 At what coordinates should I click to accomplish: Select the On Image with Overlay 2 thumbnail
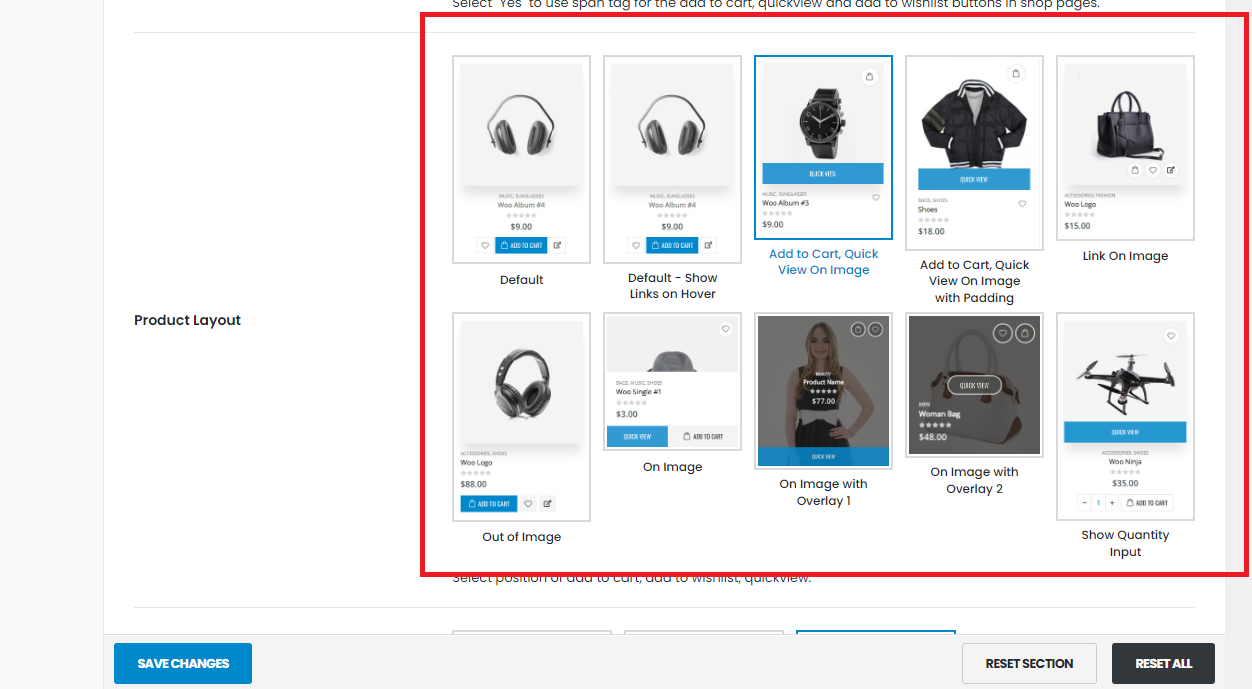click(x=974, y=385)
